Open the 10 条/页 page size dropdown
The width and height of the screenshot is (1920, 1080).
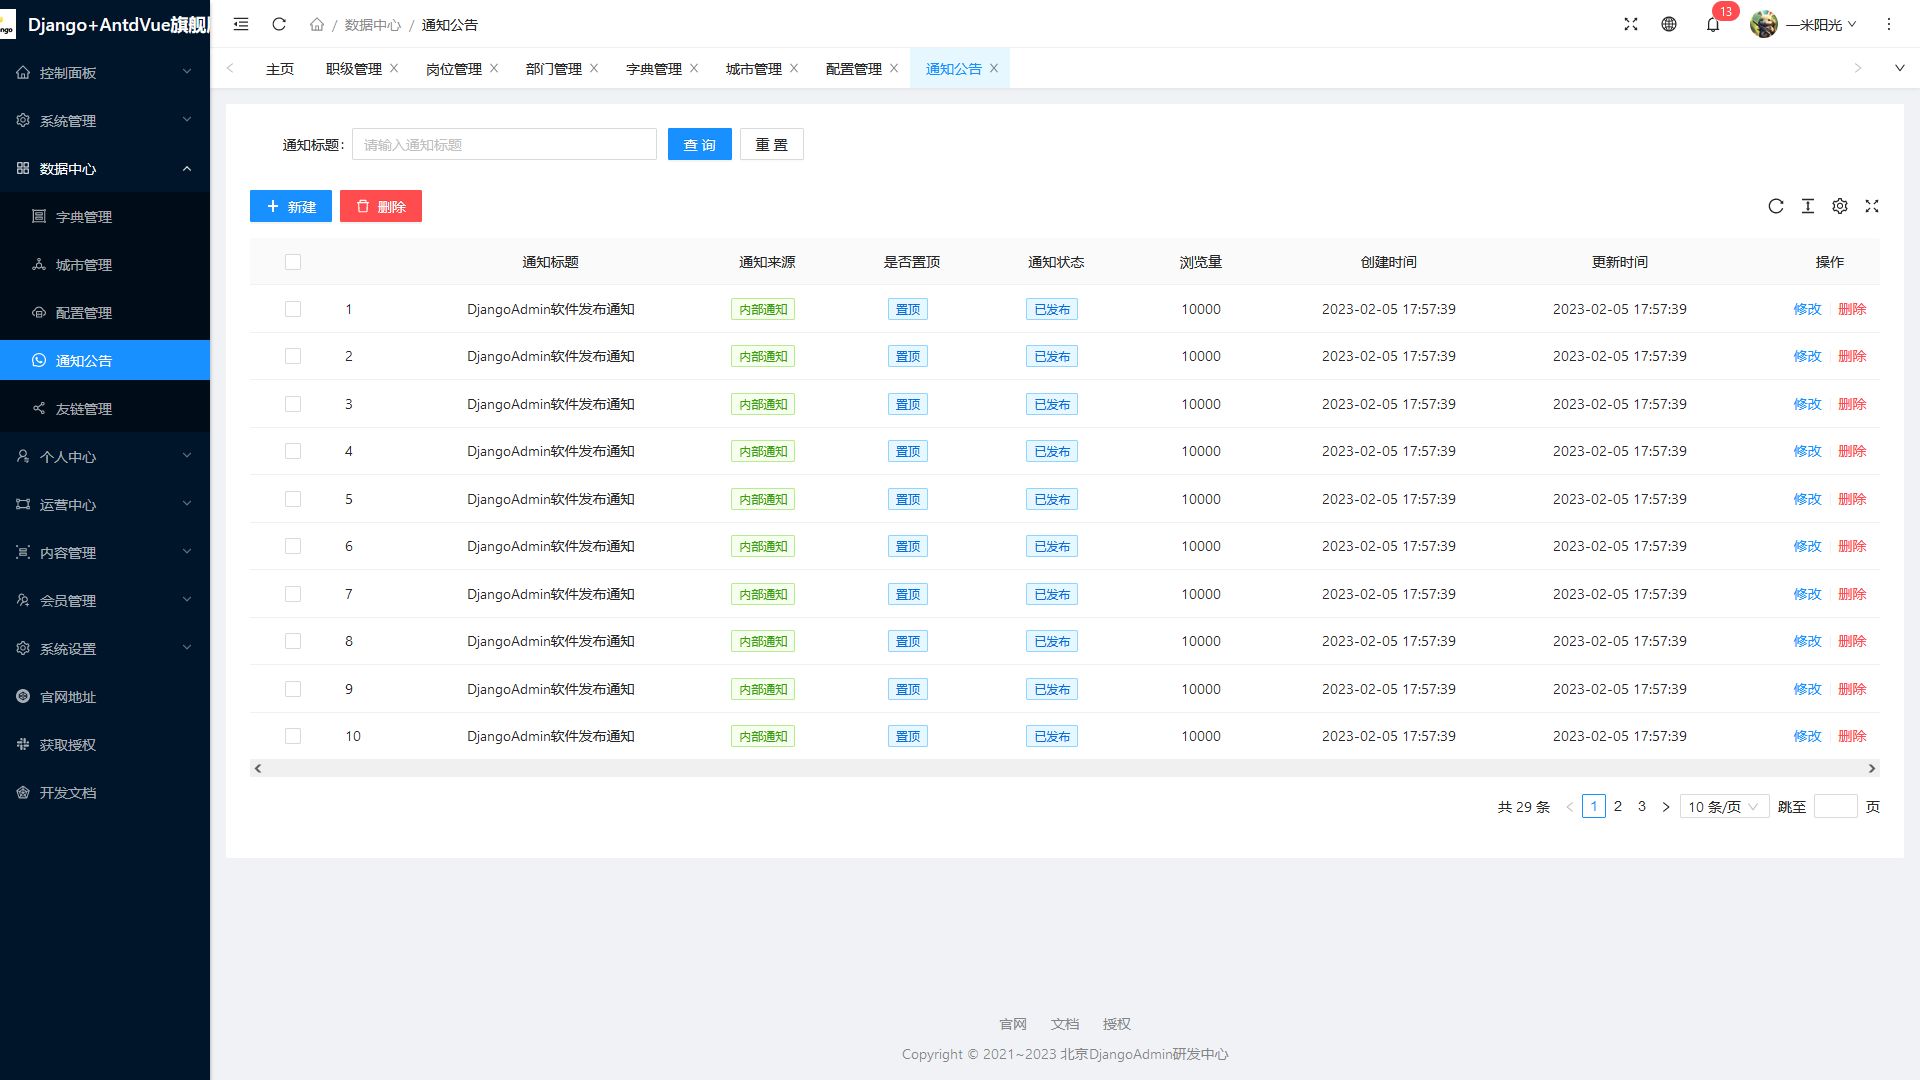point(1723,807)
